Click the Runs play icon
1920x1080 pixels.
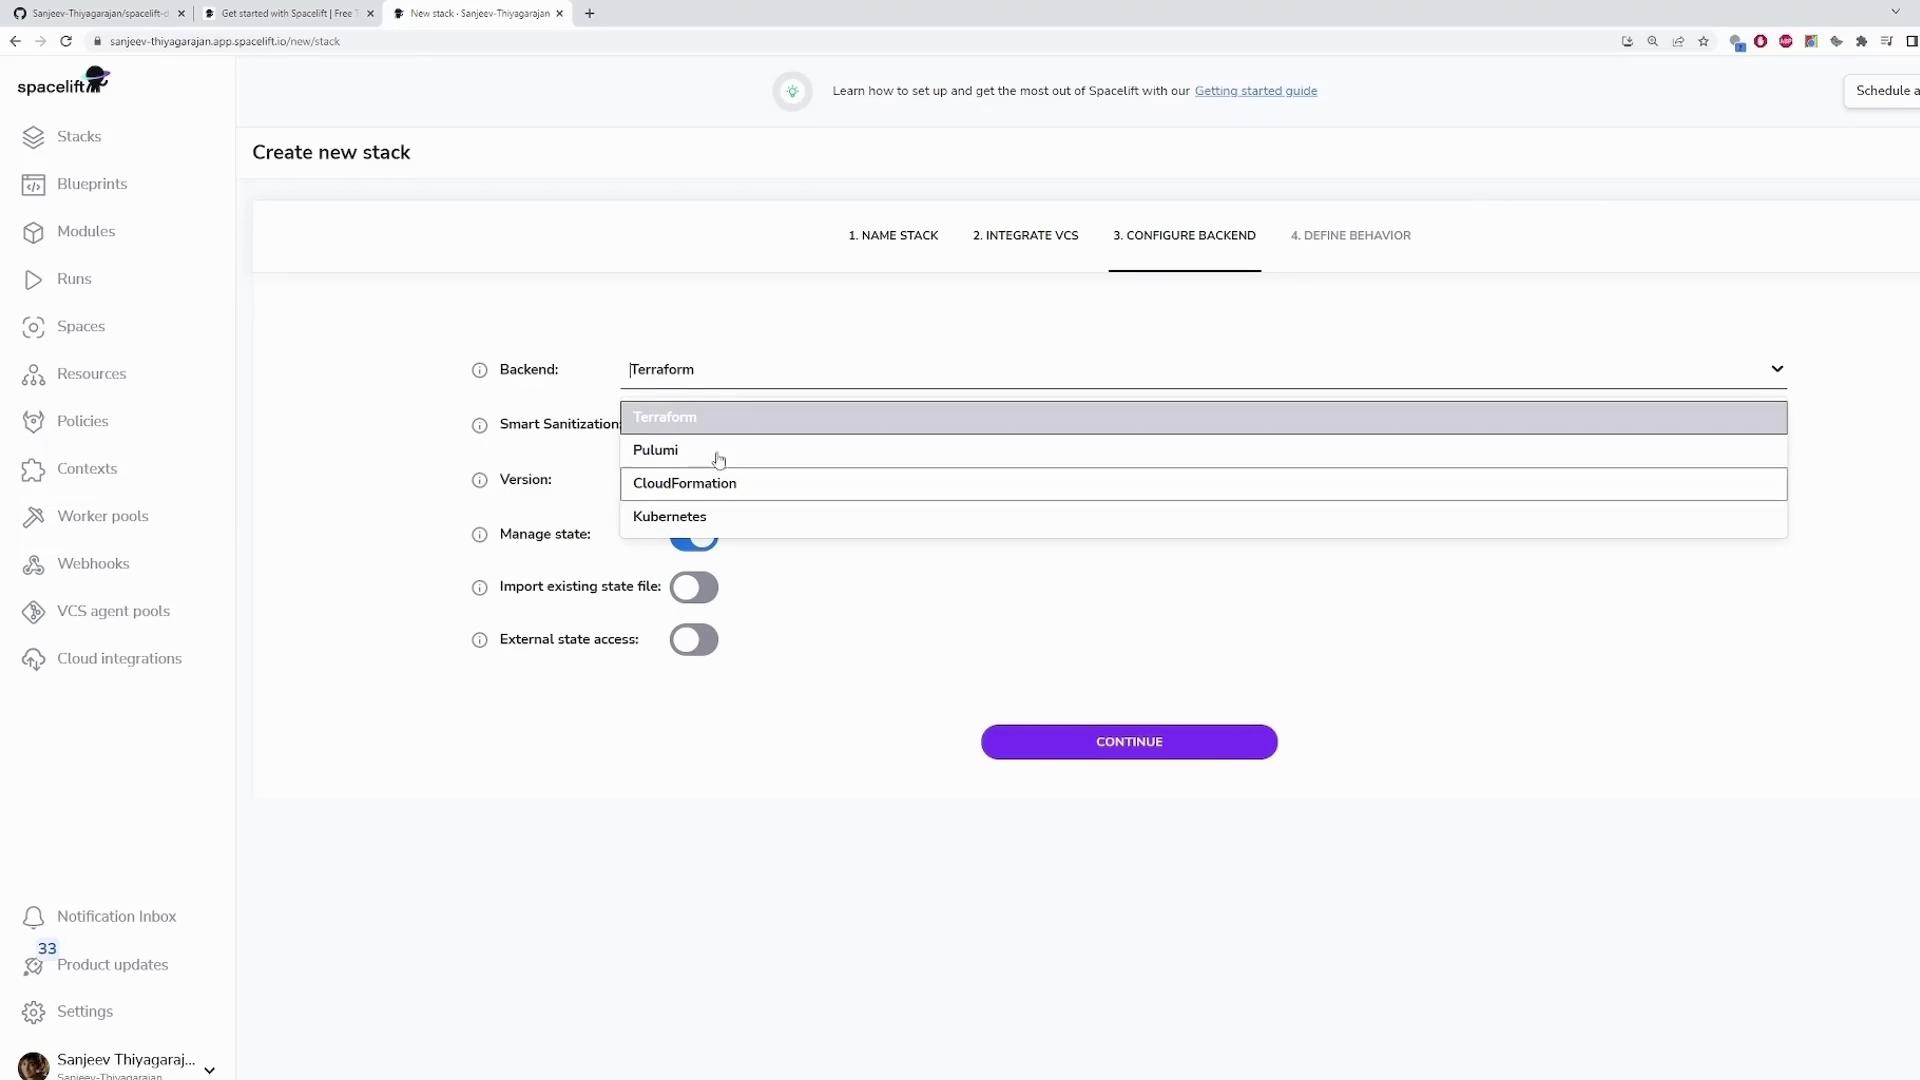point(33,280)
